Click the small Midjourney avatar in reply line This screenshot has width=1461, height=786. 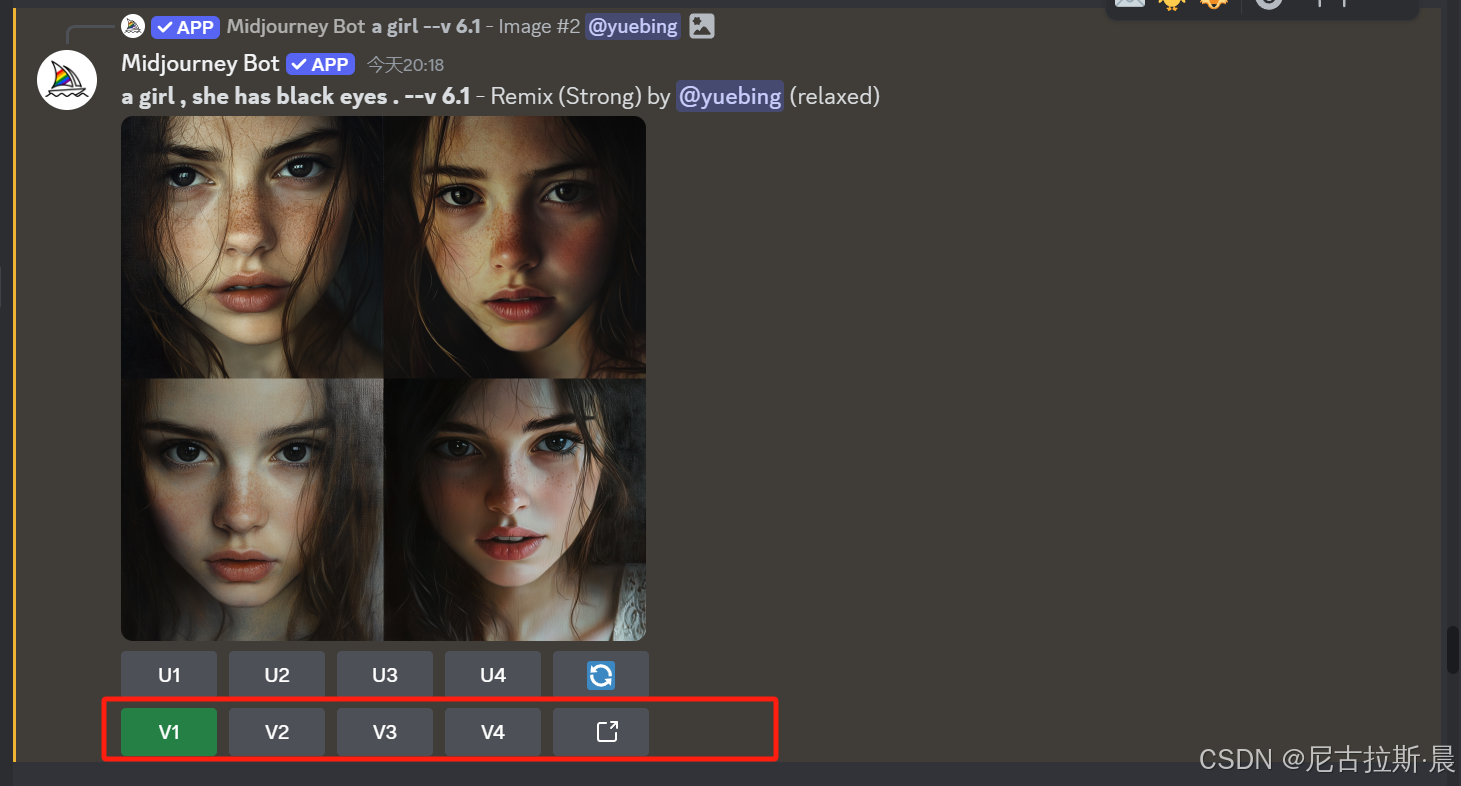(x=133, y=27)
